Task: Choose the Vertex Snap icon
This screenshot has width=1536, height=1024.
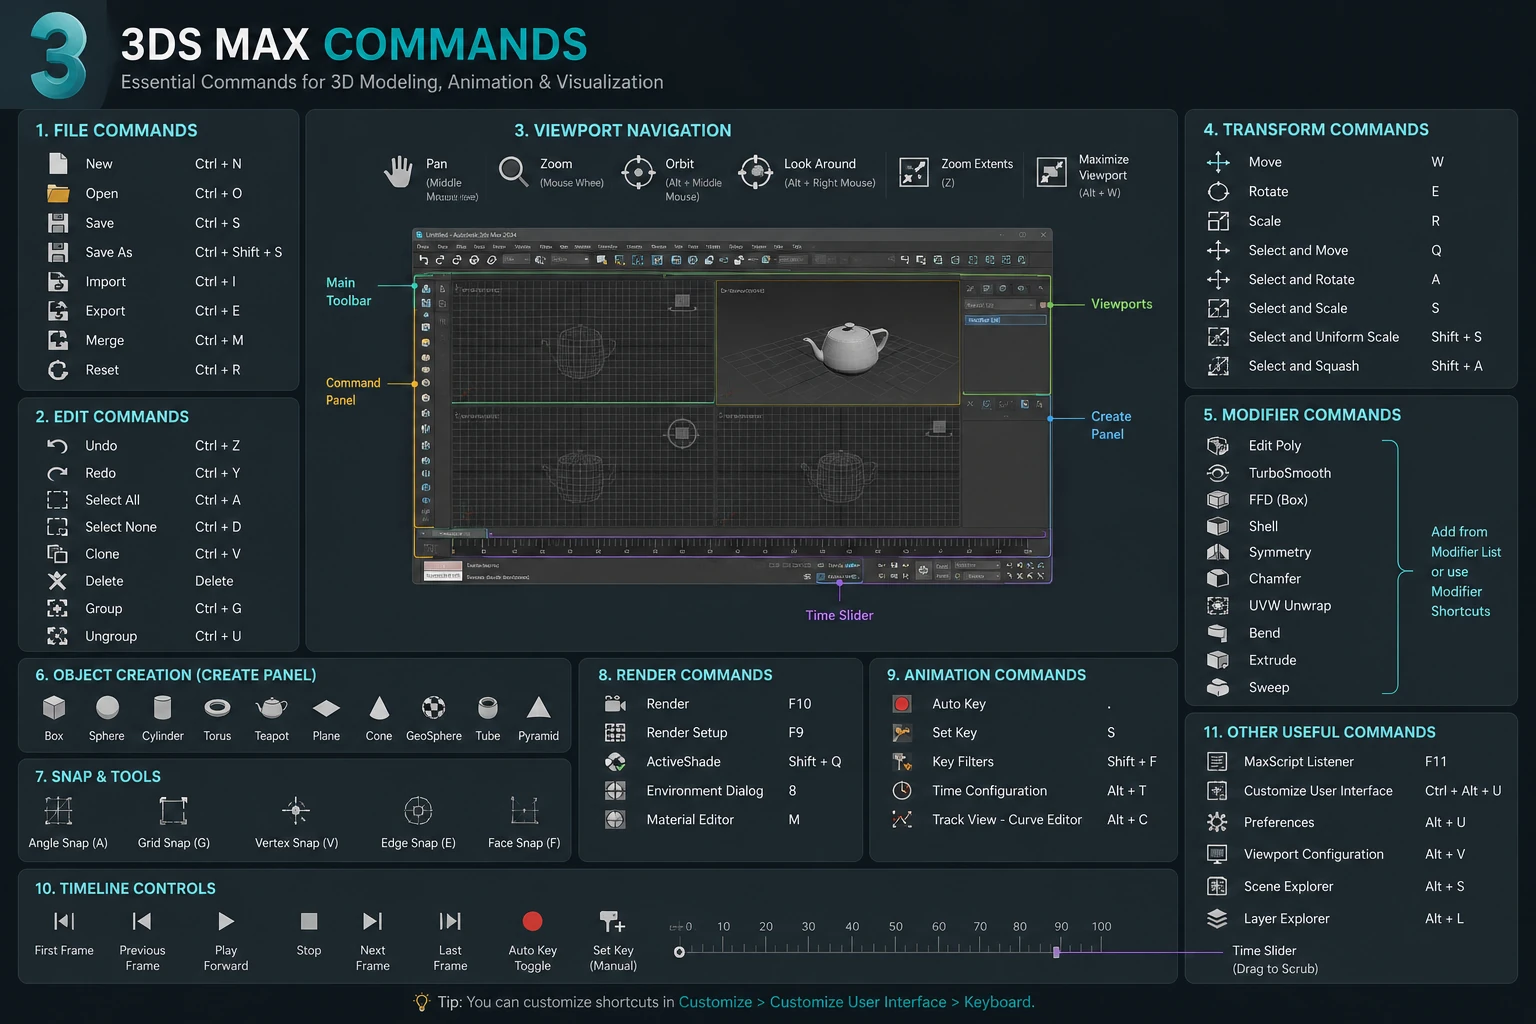Action: pyautogui.click(x=296, y=810)
